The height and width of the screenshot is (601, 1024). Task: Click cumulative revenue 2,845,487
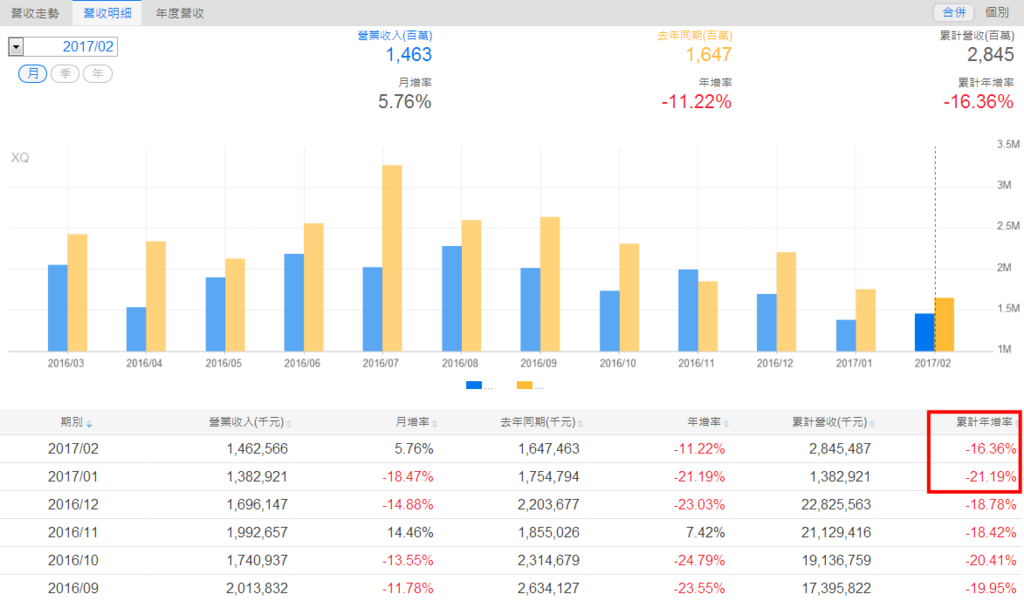[x=840, y=449]
